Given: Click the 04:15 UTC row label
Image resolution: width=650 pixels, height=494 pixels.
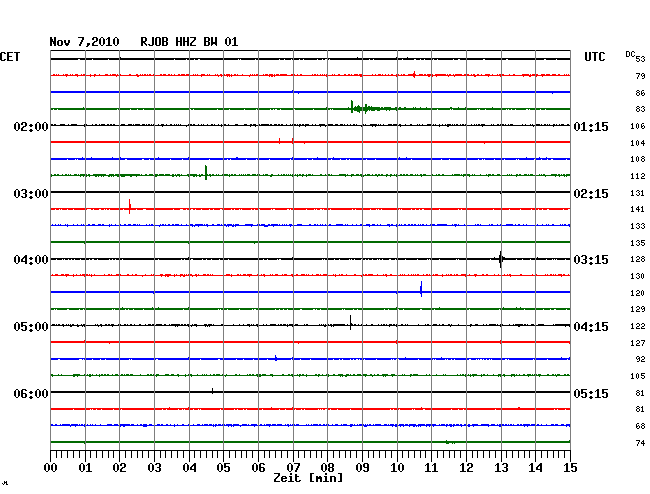Looking at the screenshot, I should (591, 327).
